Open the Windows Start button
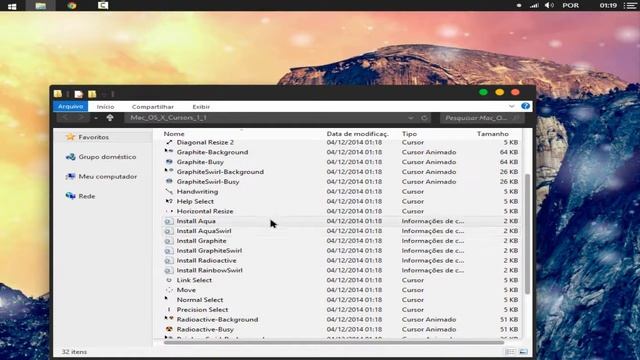 point(12,6)
